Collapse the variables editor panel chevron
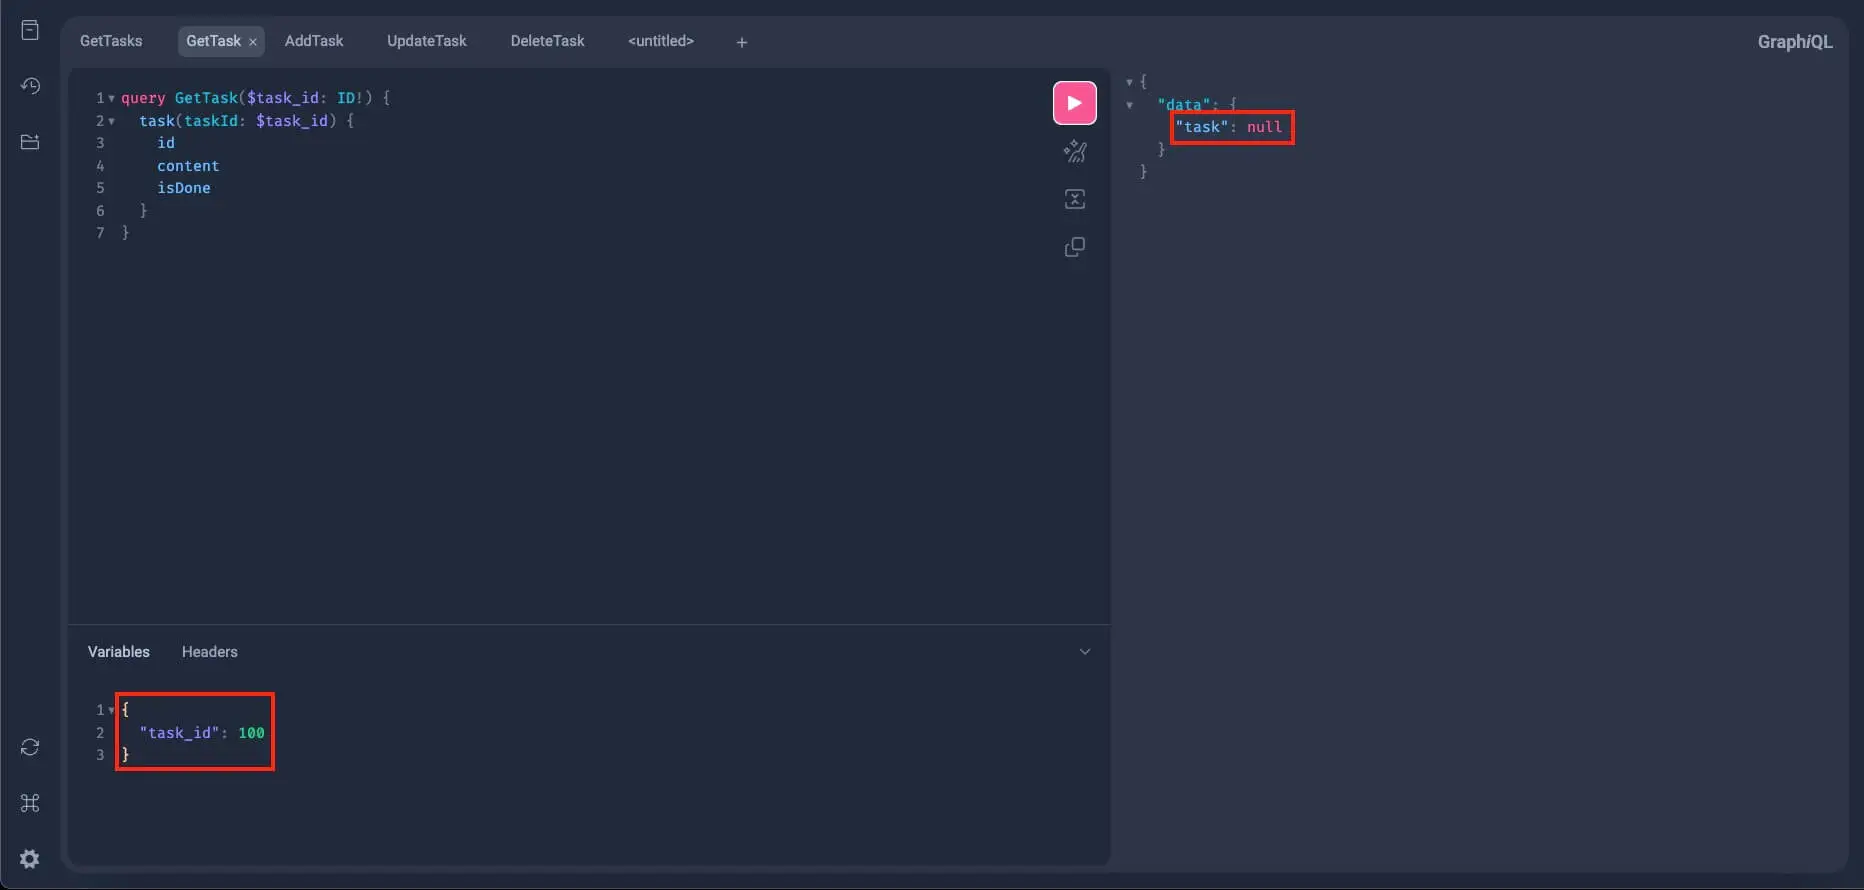This screenshot has width=1864, height=890. click(1084, 652)
